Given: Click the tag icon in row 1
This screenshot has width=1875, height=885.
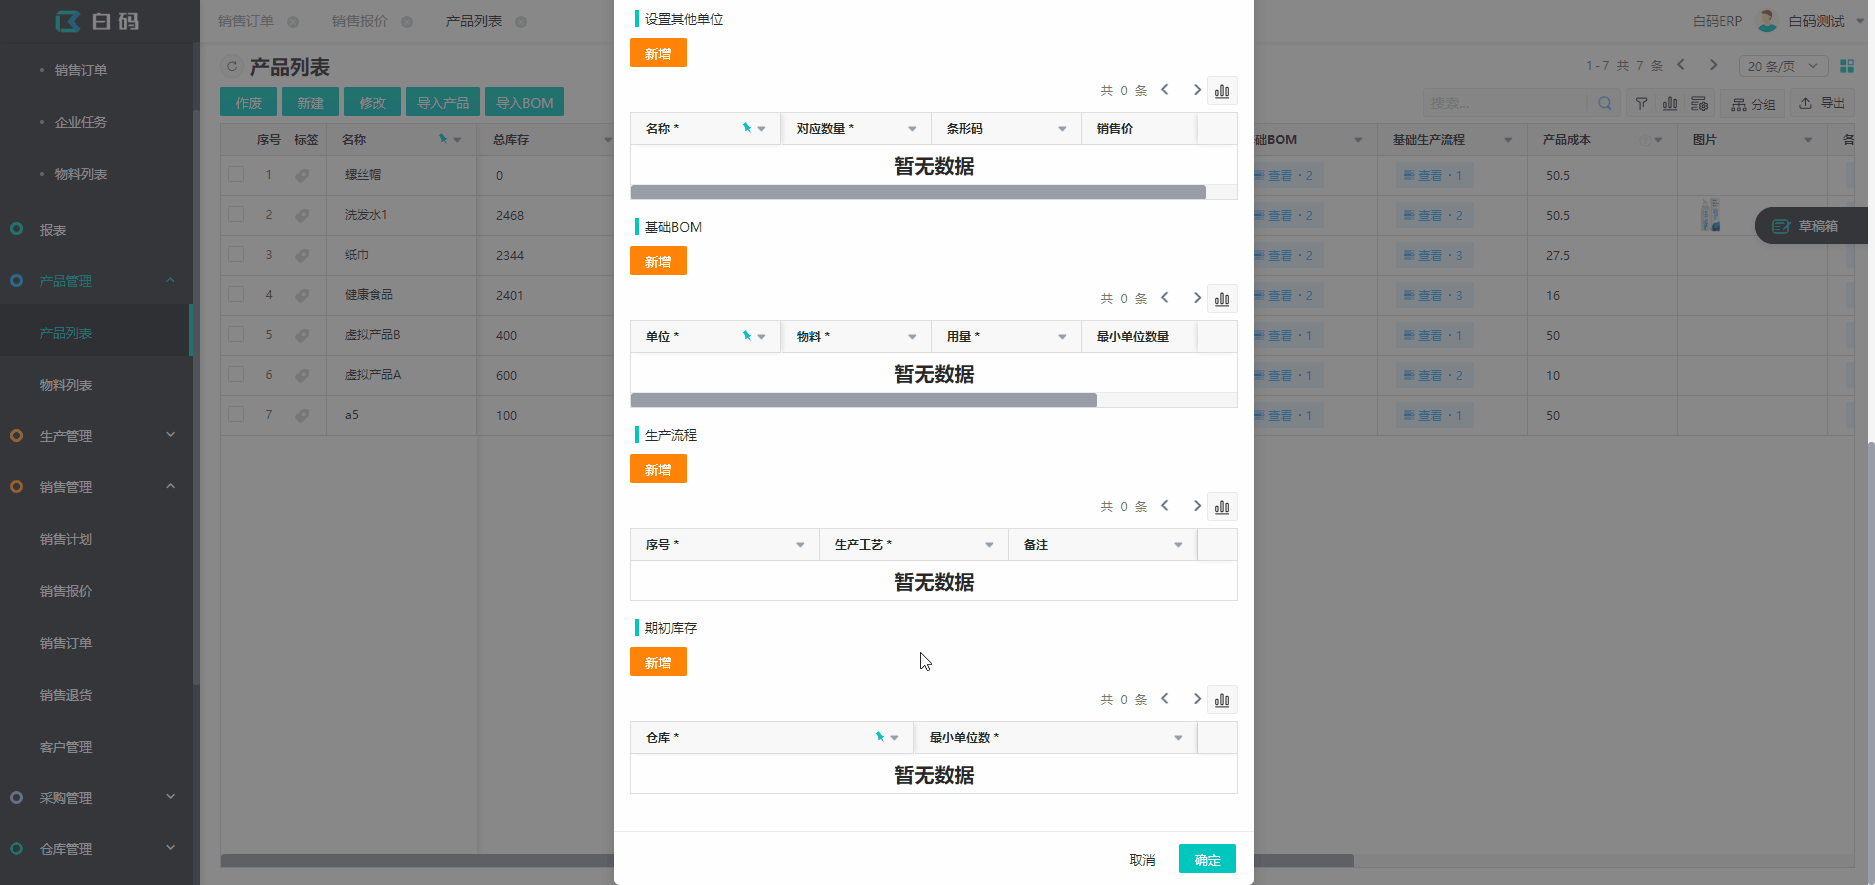Looking at the screenshot, I should click(x=302, y=175).
